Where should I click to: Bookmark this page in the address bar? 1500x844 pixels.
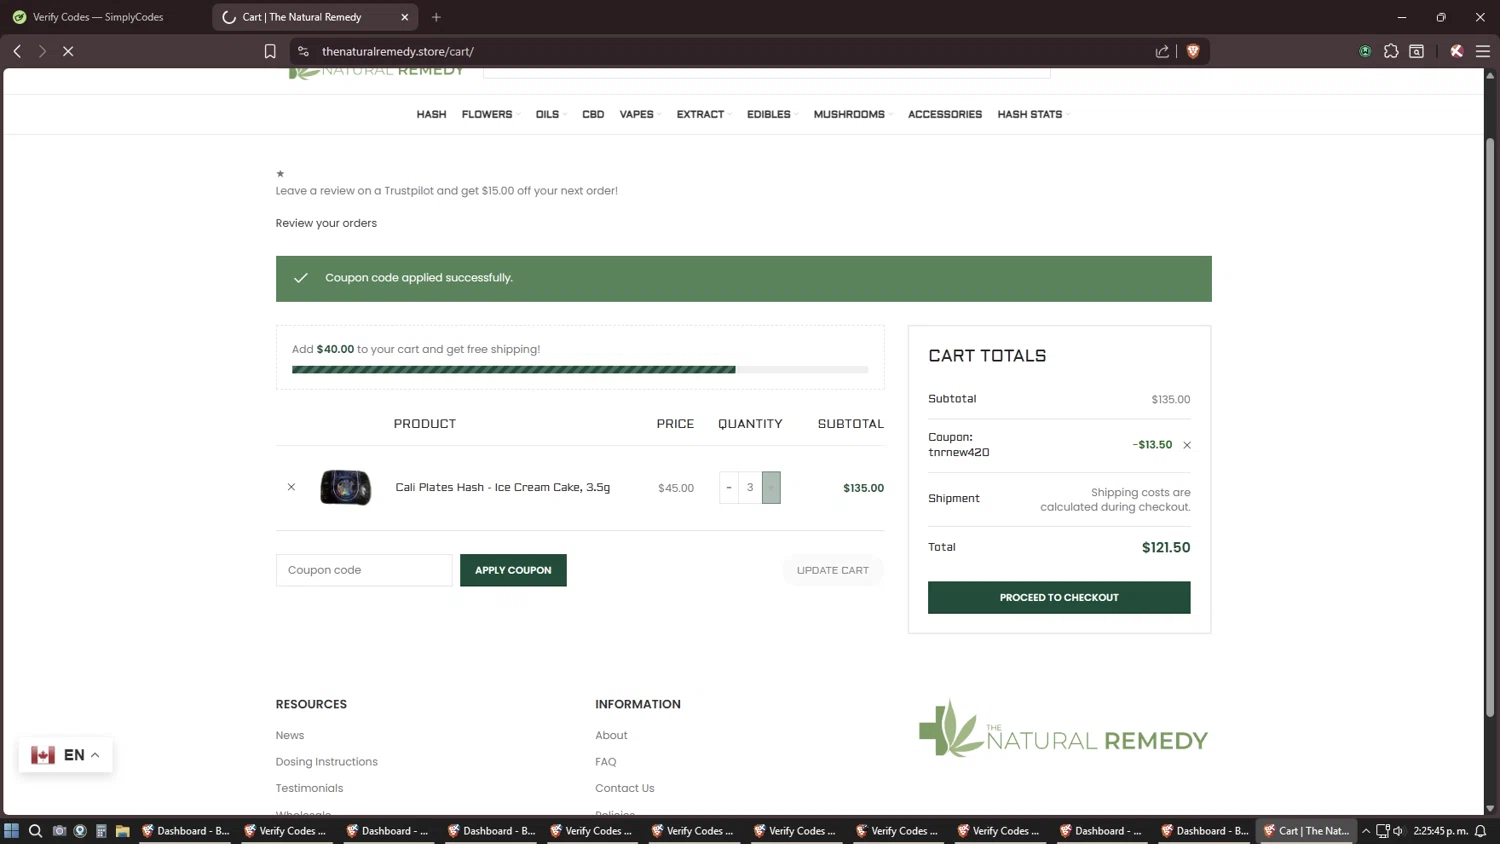pyautogui.click(x=270, y=51)
